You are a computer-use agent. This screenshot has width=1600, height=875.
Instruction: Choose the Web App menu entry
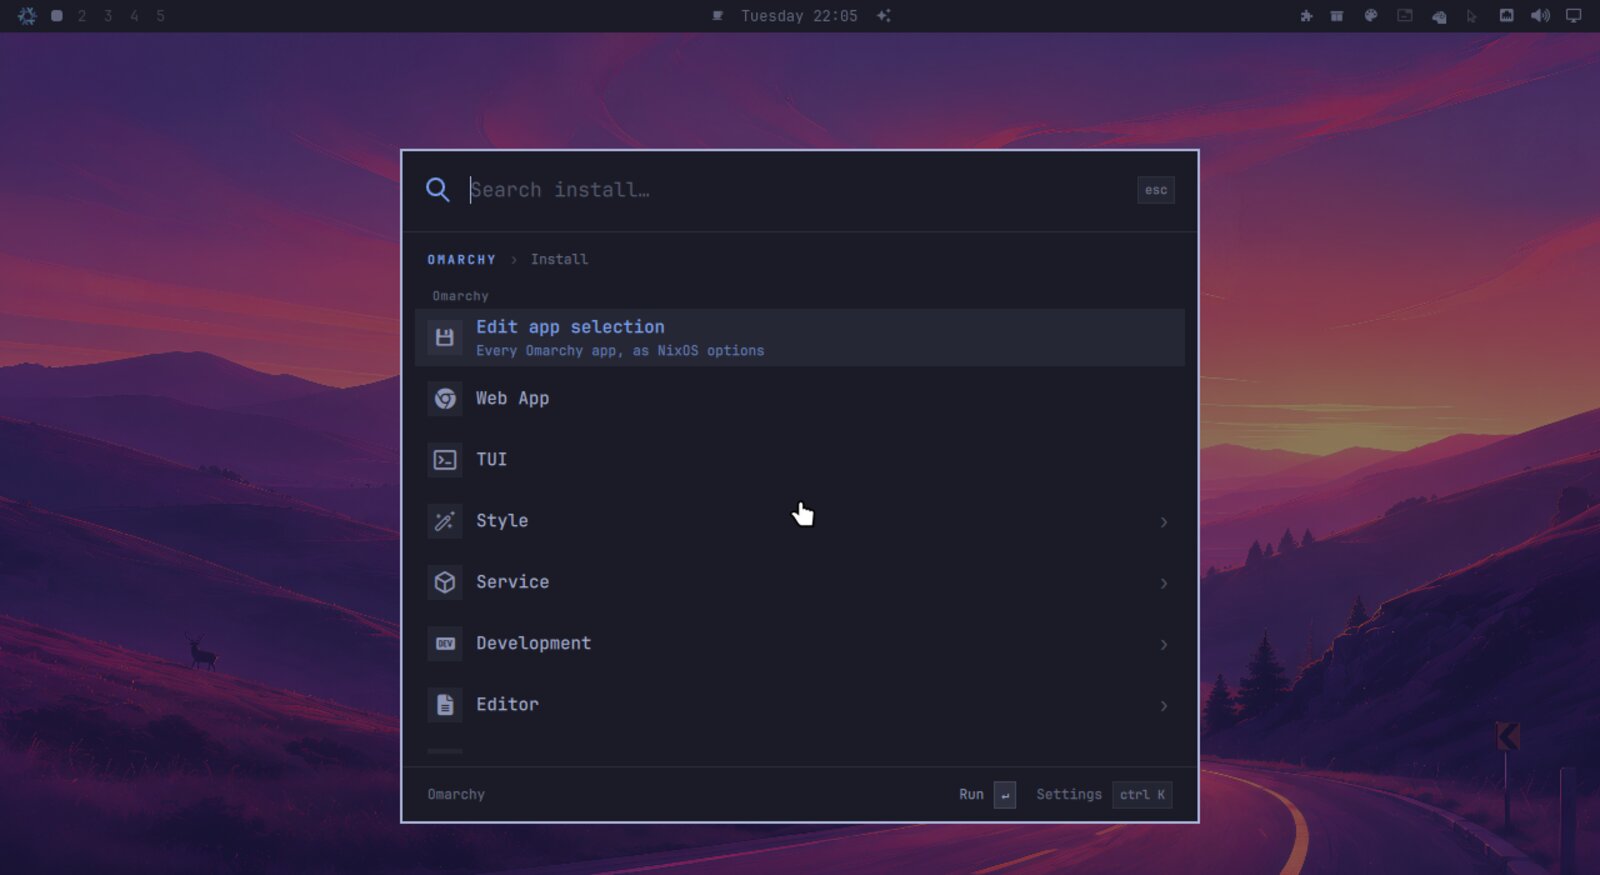(x=800, y=399)
